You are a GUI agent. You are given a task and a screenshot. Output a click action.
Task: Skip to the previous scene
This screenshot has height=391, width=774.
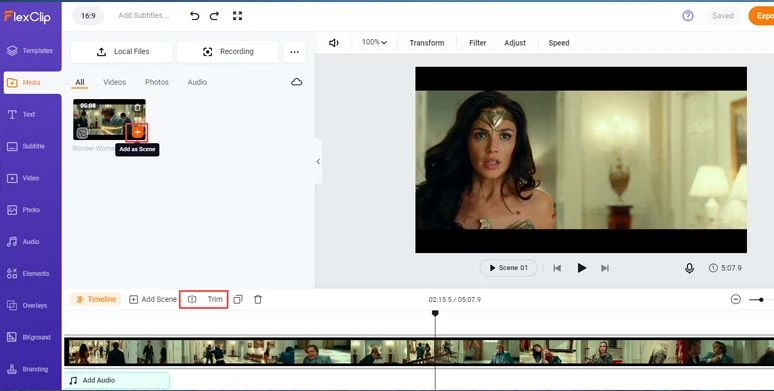point(557,268)
